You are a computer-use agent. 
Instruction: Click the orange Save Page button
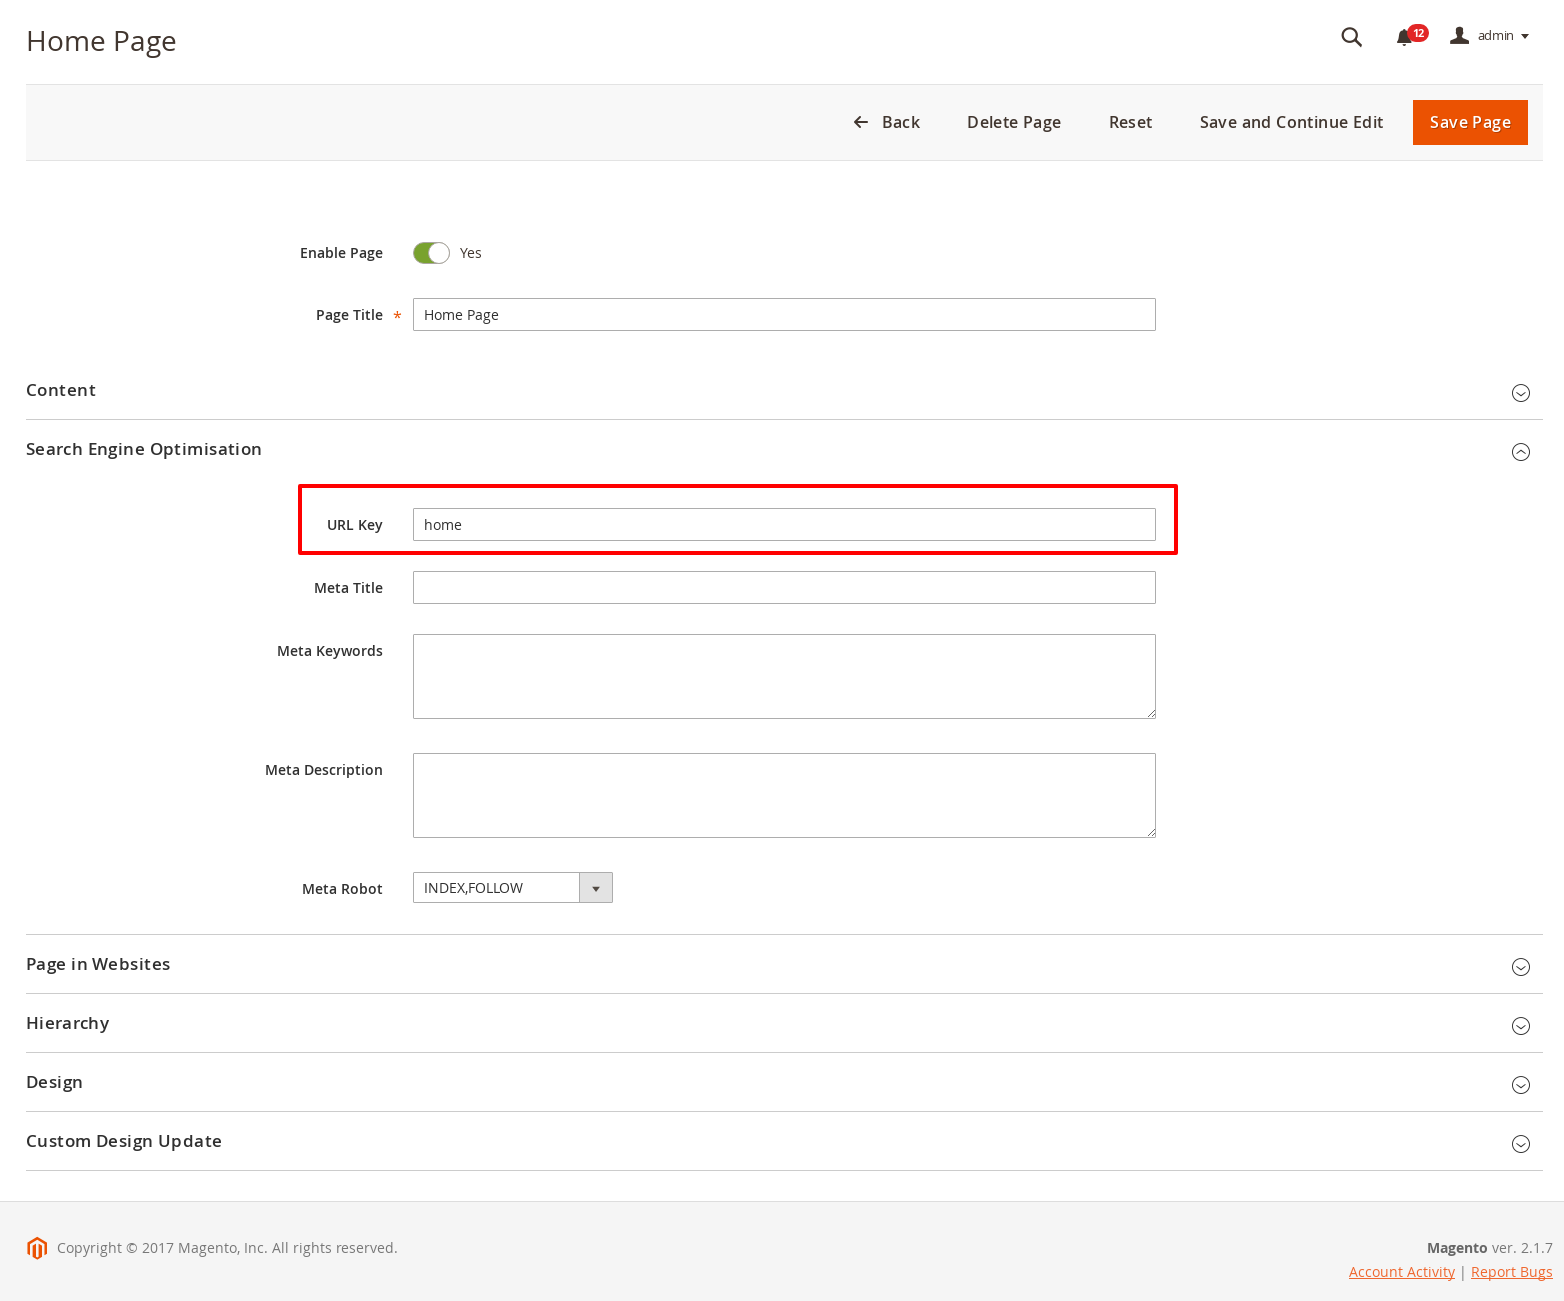[1470, 122]
